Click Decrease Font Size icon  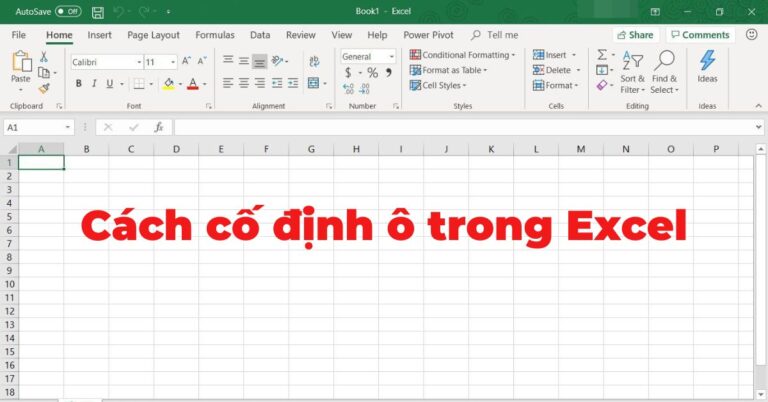click(x=202, y=61)
